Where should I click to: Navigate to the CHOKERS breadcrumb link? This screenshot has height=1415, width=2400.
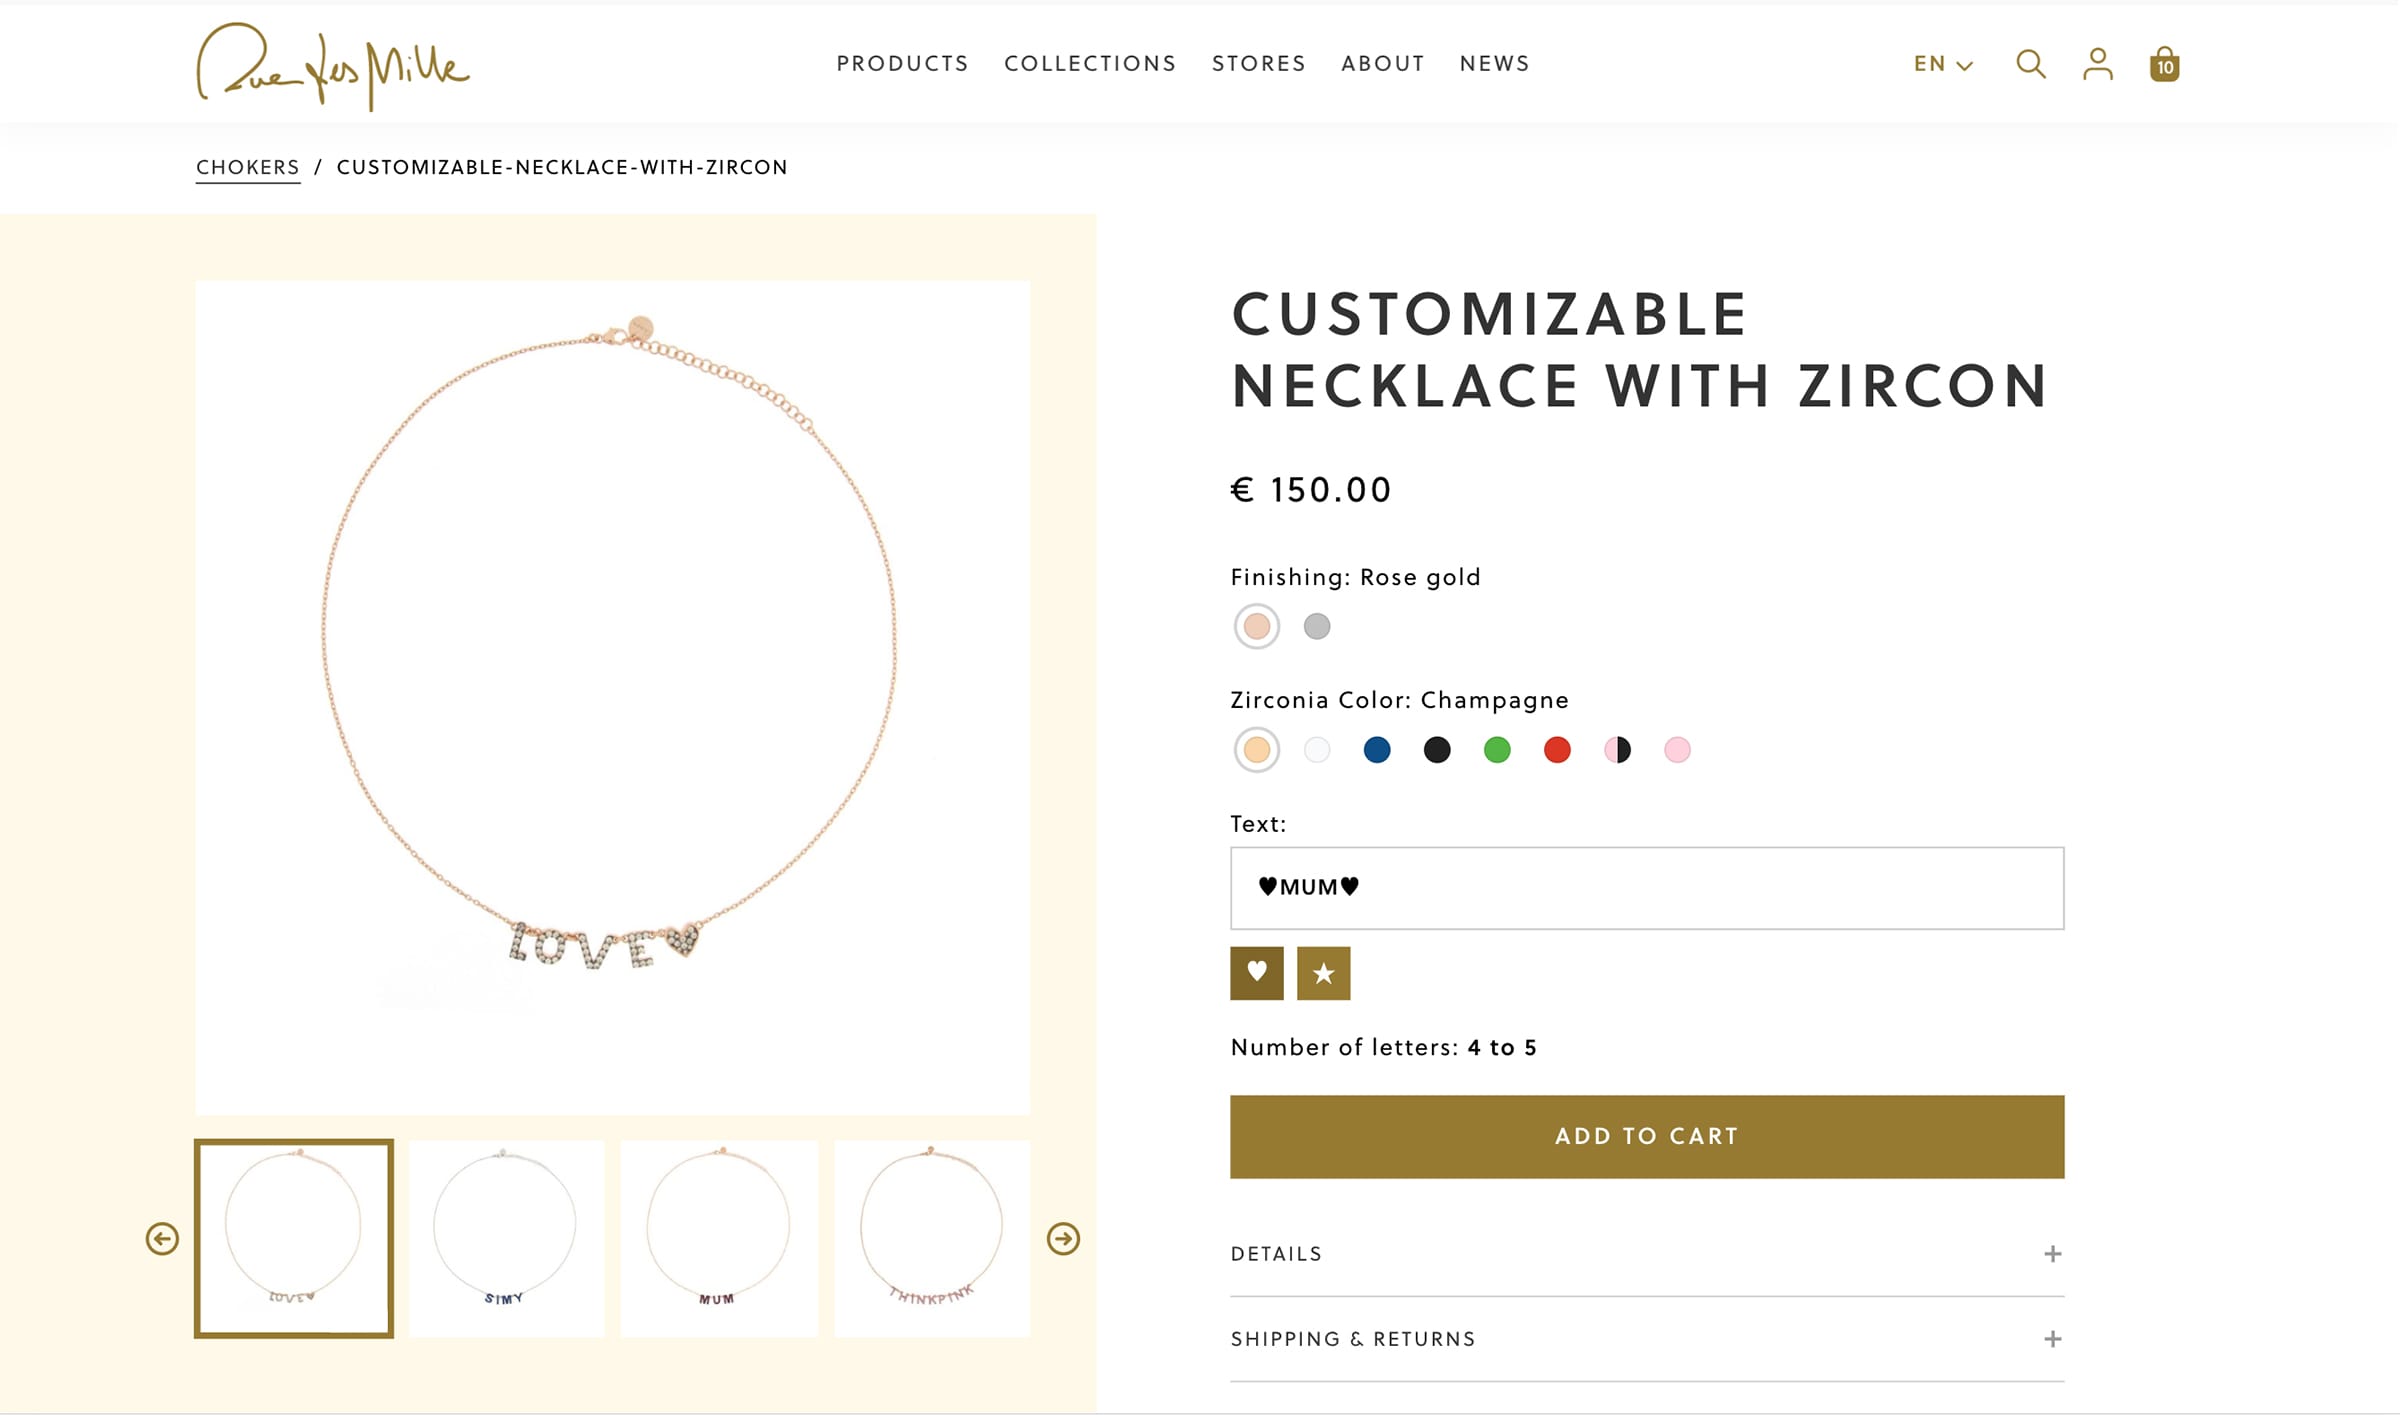[246, 166]
